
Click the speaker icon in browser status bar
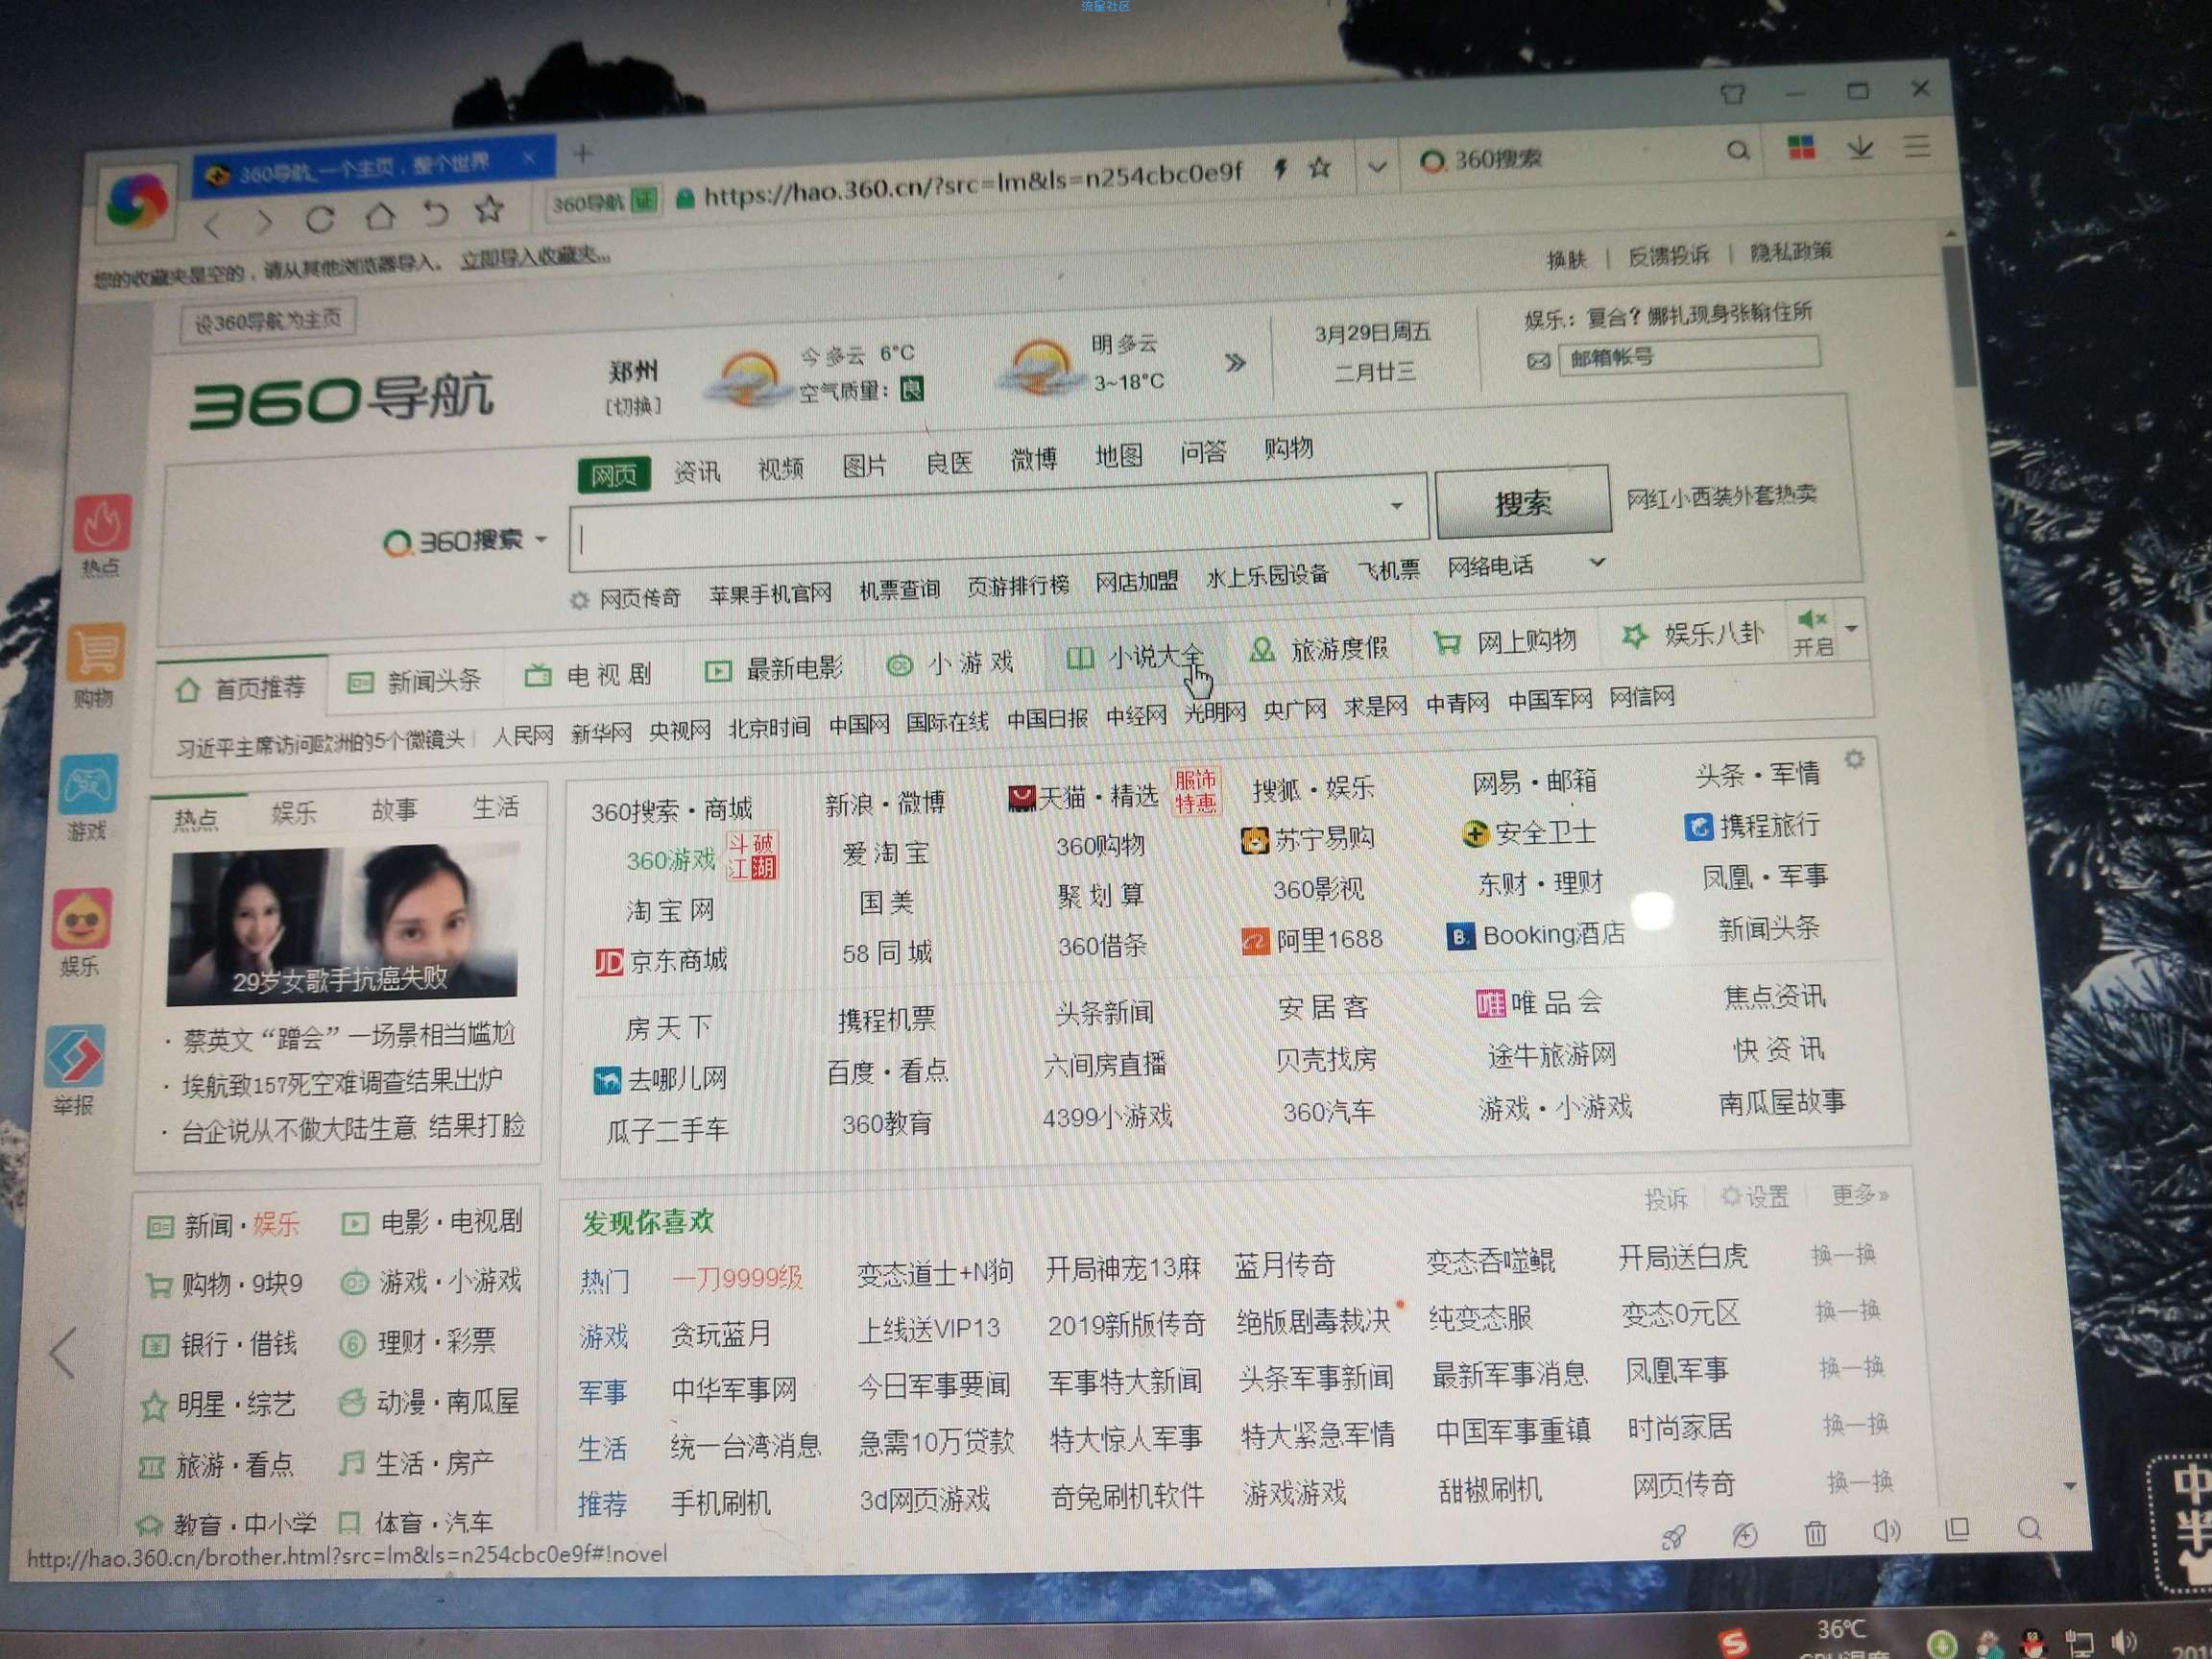[x=1886, y=1531]
